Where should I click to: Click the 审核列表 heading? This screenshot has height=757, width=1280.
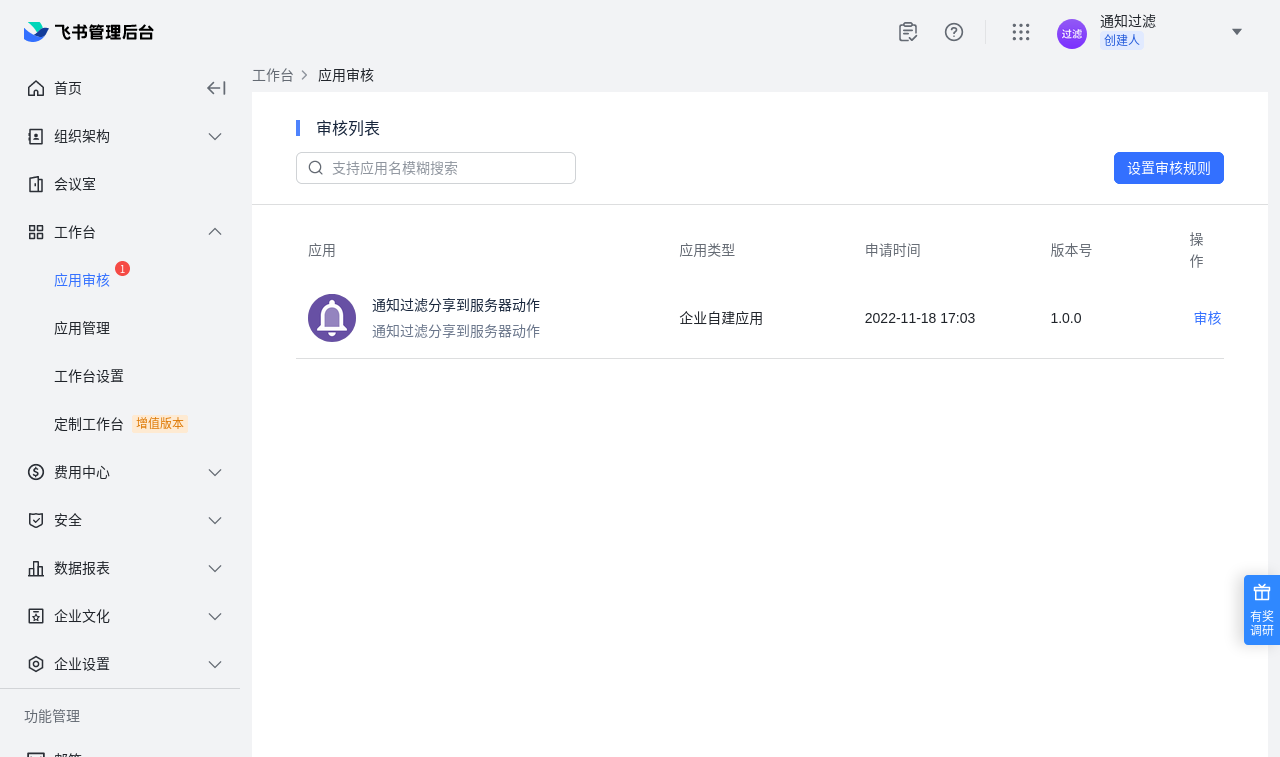348,128
